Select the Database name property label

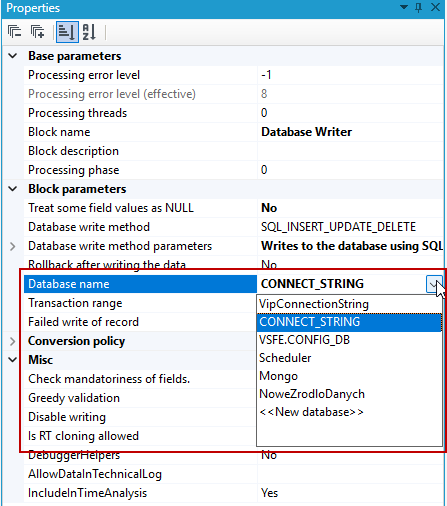[x=140, y=284]
